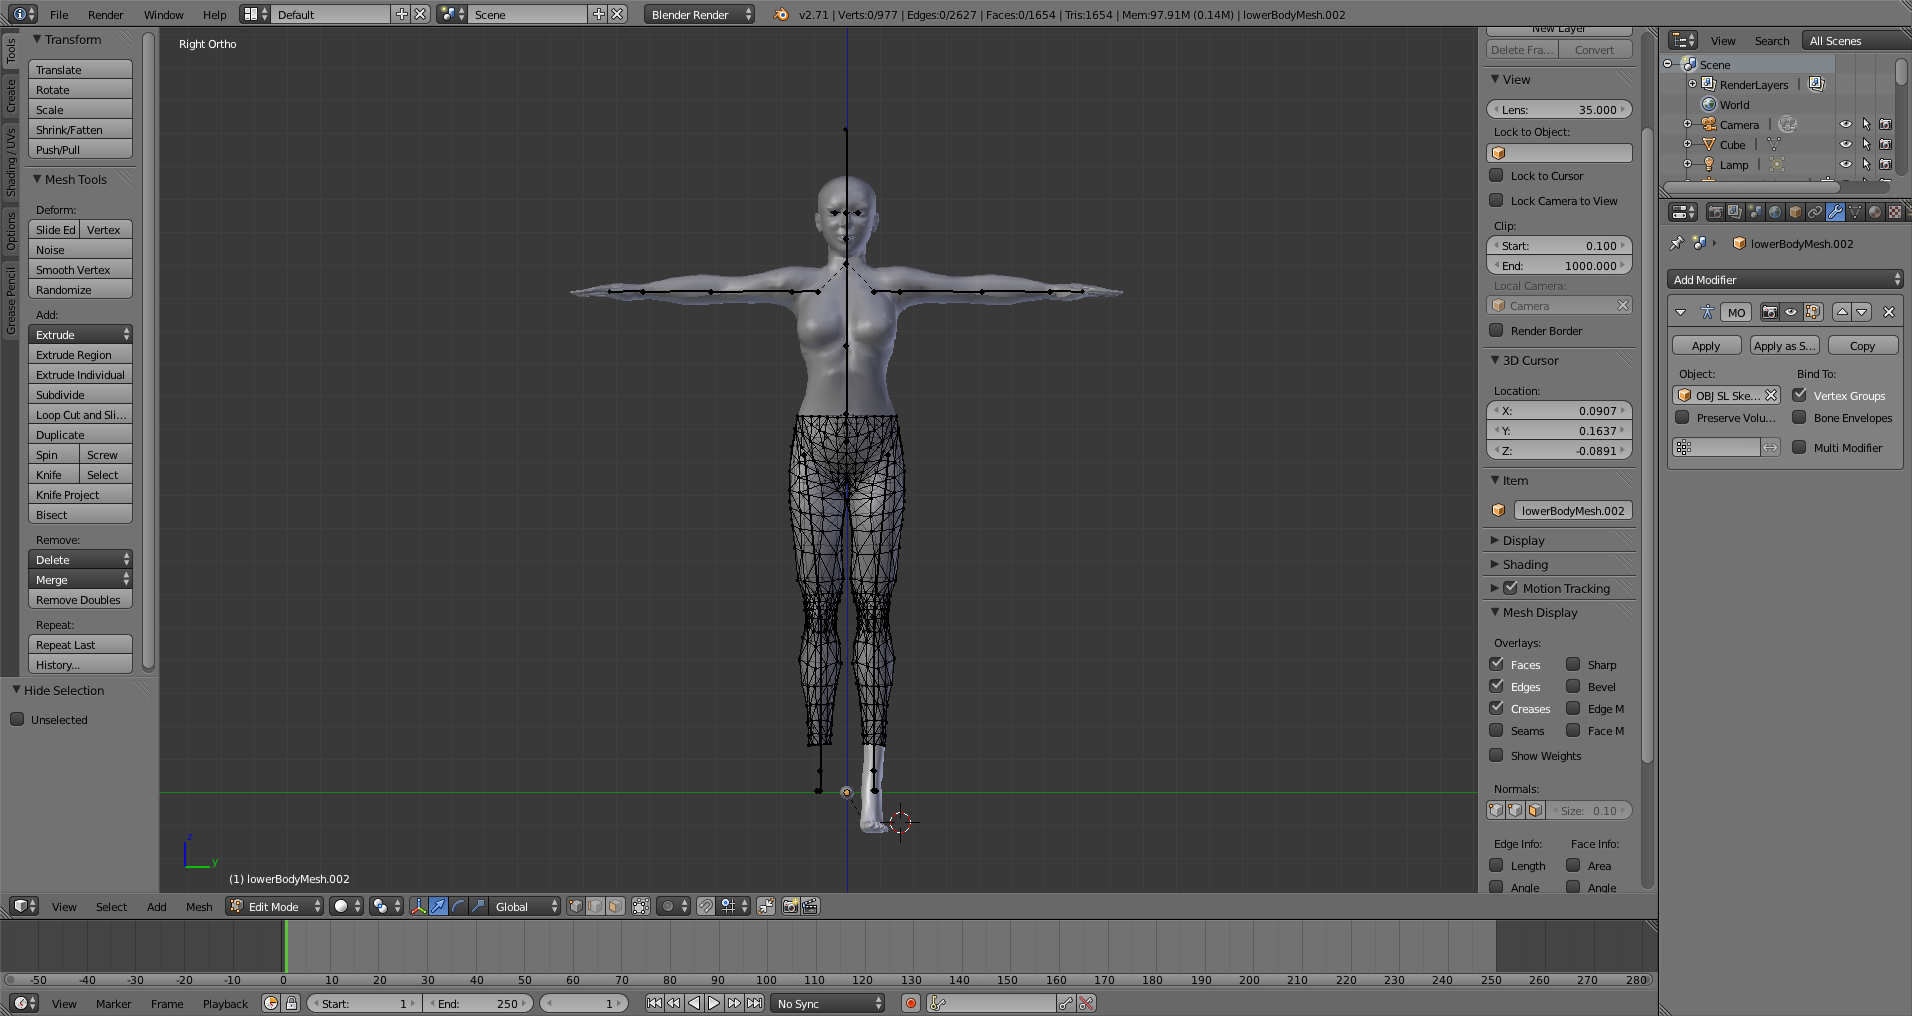Open the Delete dropdown in Remove section

pyautogui.click(x=80, y=559)
